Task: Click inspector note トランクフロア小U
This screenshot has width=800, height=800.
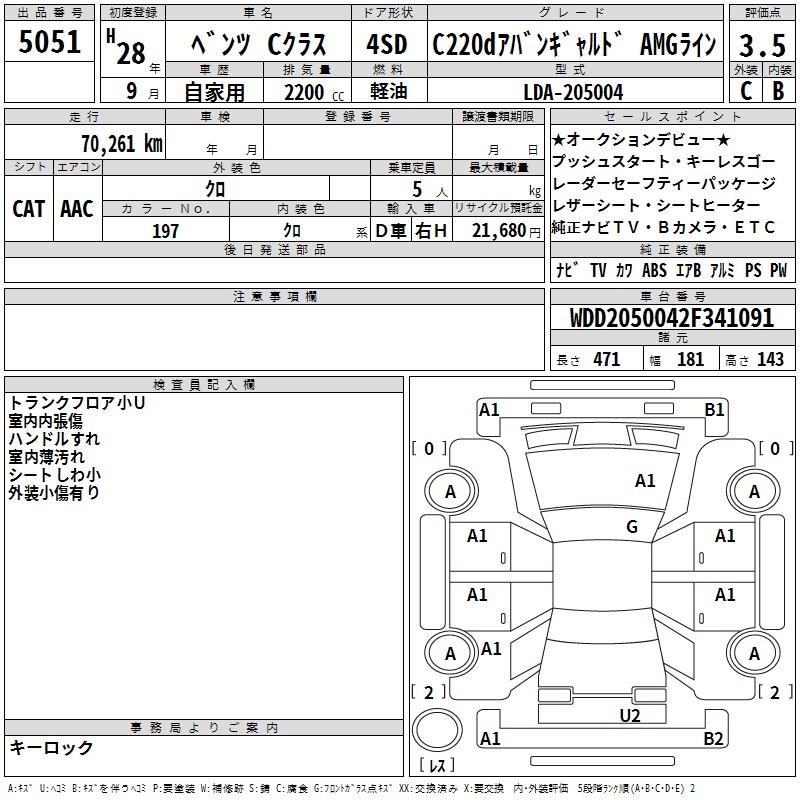Action: (x=77, y=403)
